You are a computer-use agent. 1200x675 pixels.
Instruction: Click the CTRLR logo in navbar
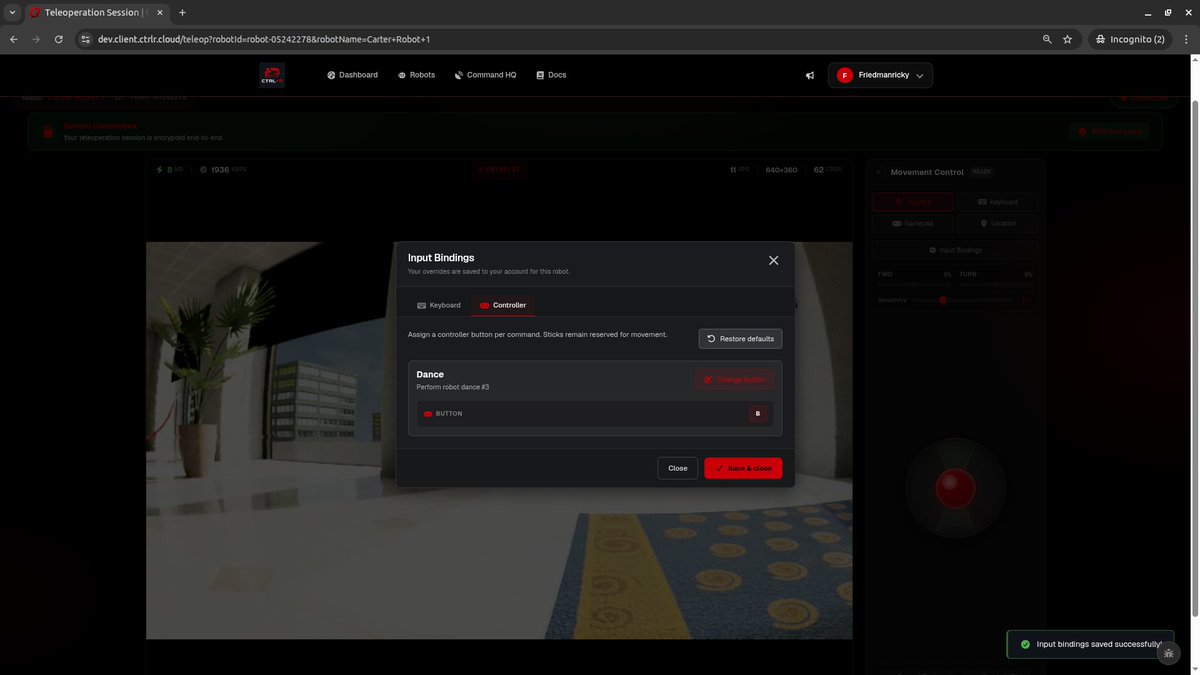272,75
